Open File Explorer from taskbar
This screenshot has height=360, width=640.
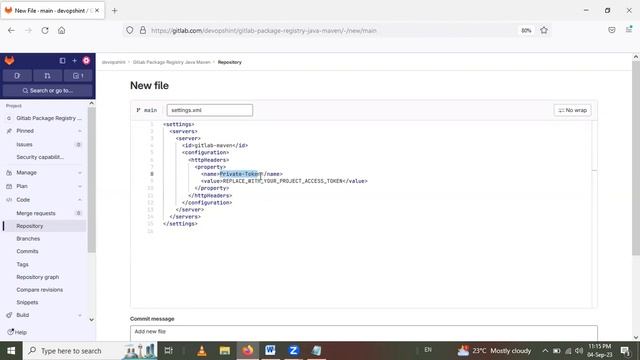pyautogui.click(x=224, y=351)
